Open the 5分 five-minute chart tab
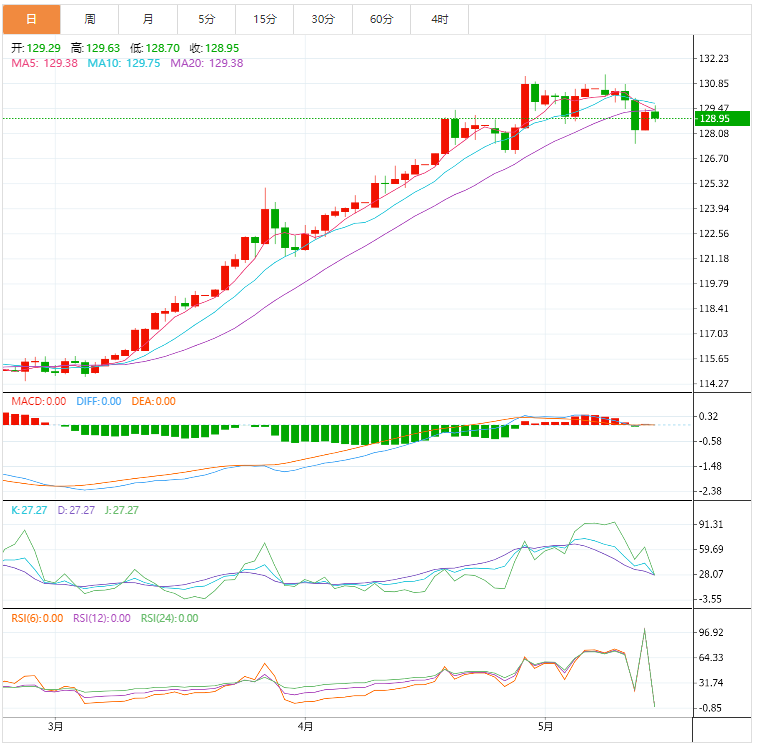This screenshot has height=751, width=760. pyautogui.click(x=206, y=19)
